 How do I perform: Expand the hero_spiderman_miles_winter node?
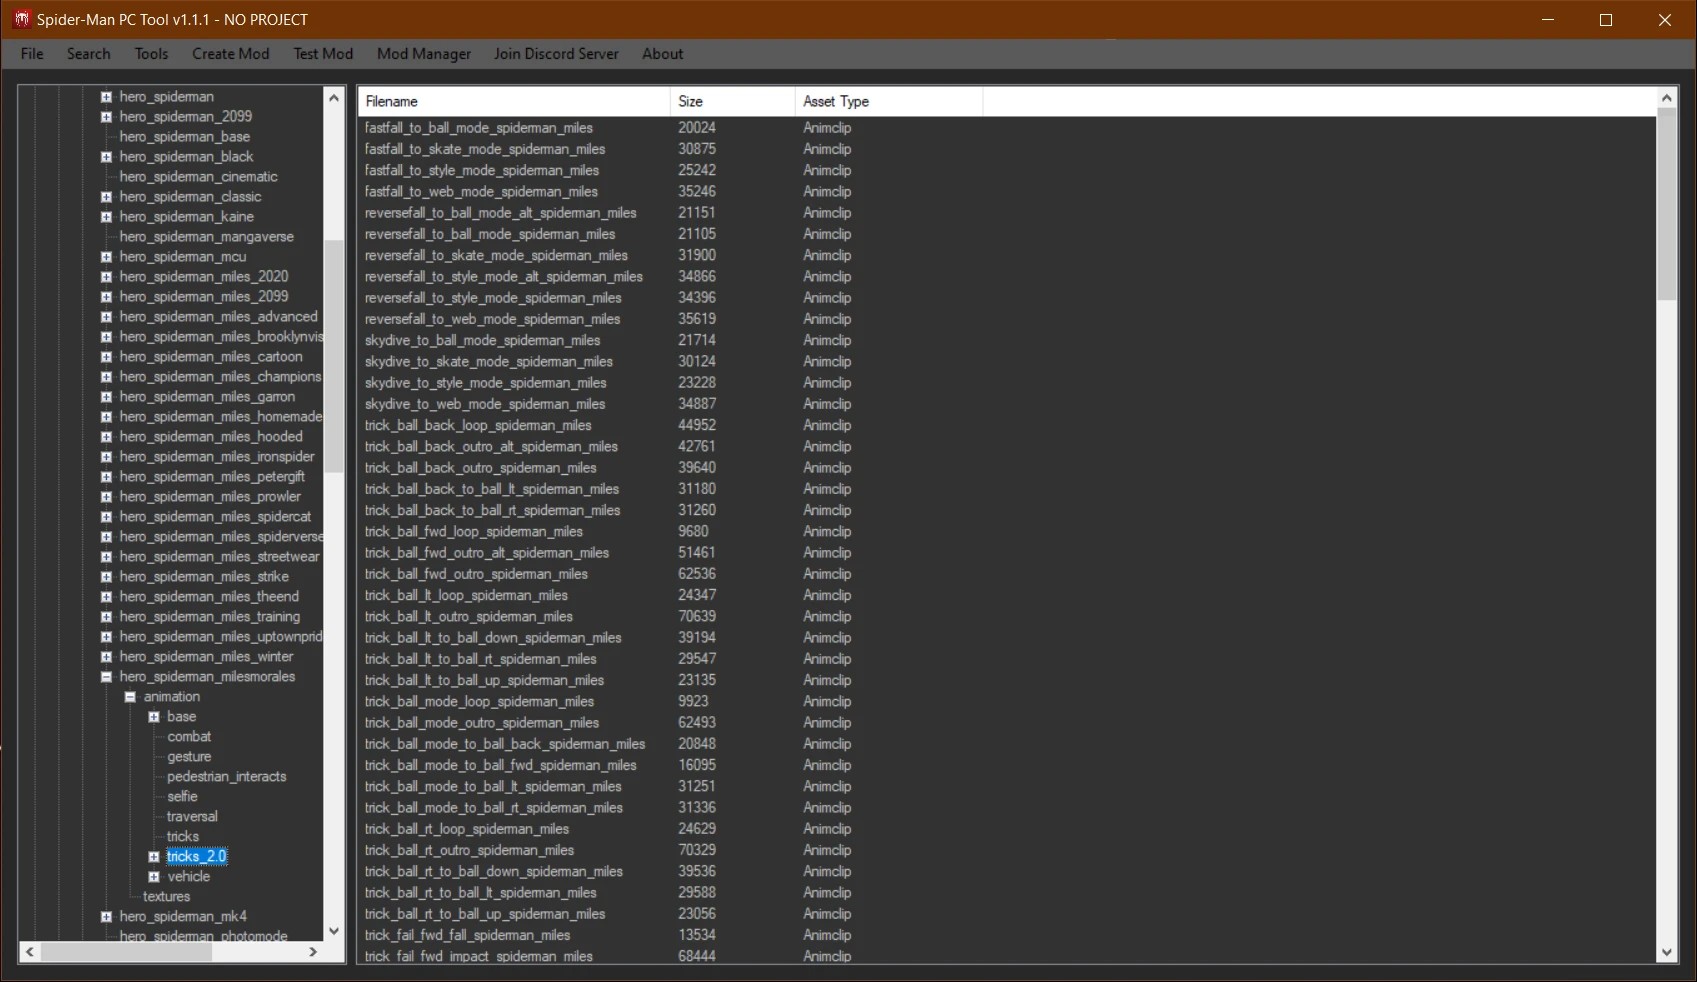(x=106, y=657)
